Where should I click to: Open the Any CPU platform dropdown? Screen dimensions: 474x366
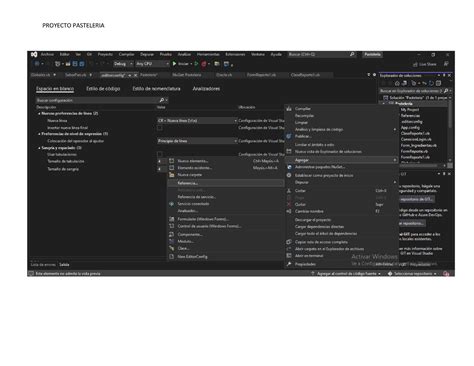pos(152,64)
